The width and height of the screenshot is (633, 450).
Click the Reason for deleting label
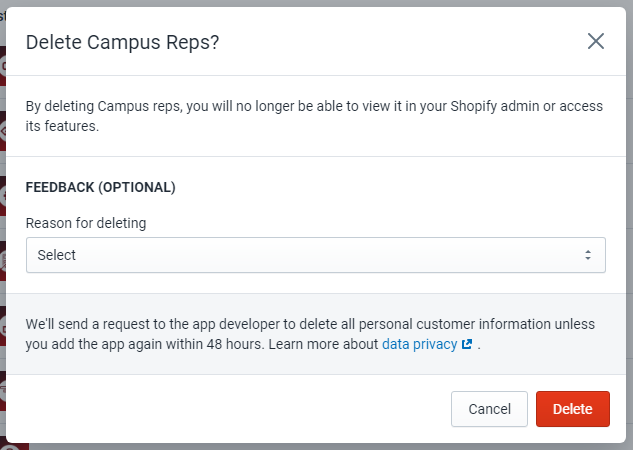pyautogui.click(x=86, y=223)
